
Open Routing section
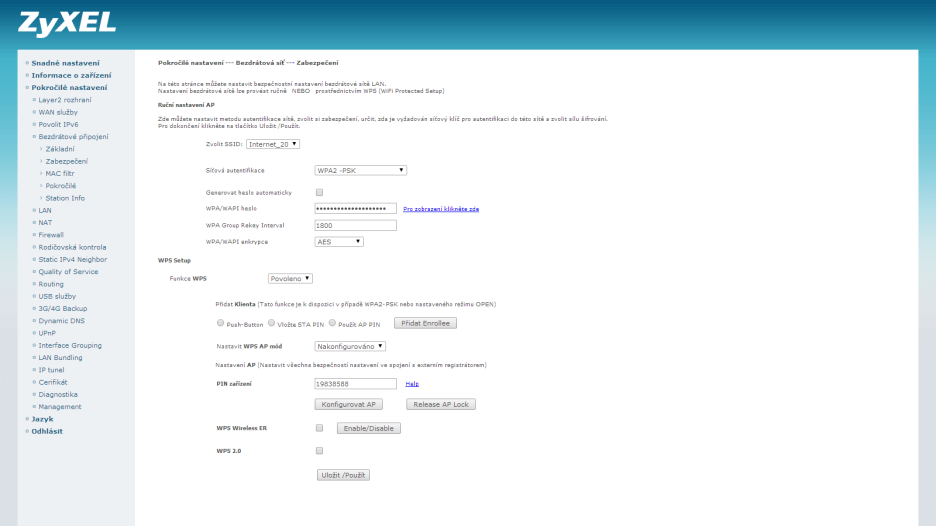point(51,284)
